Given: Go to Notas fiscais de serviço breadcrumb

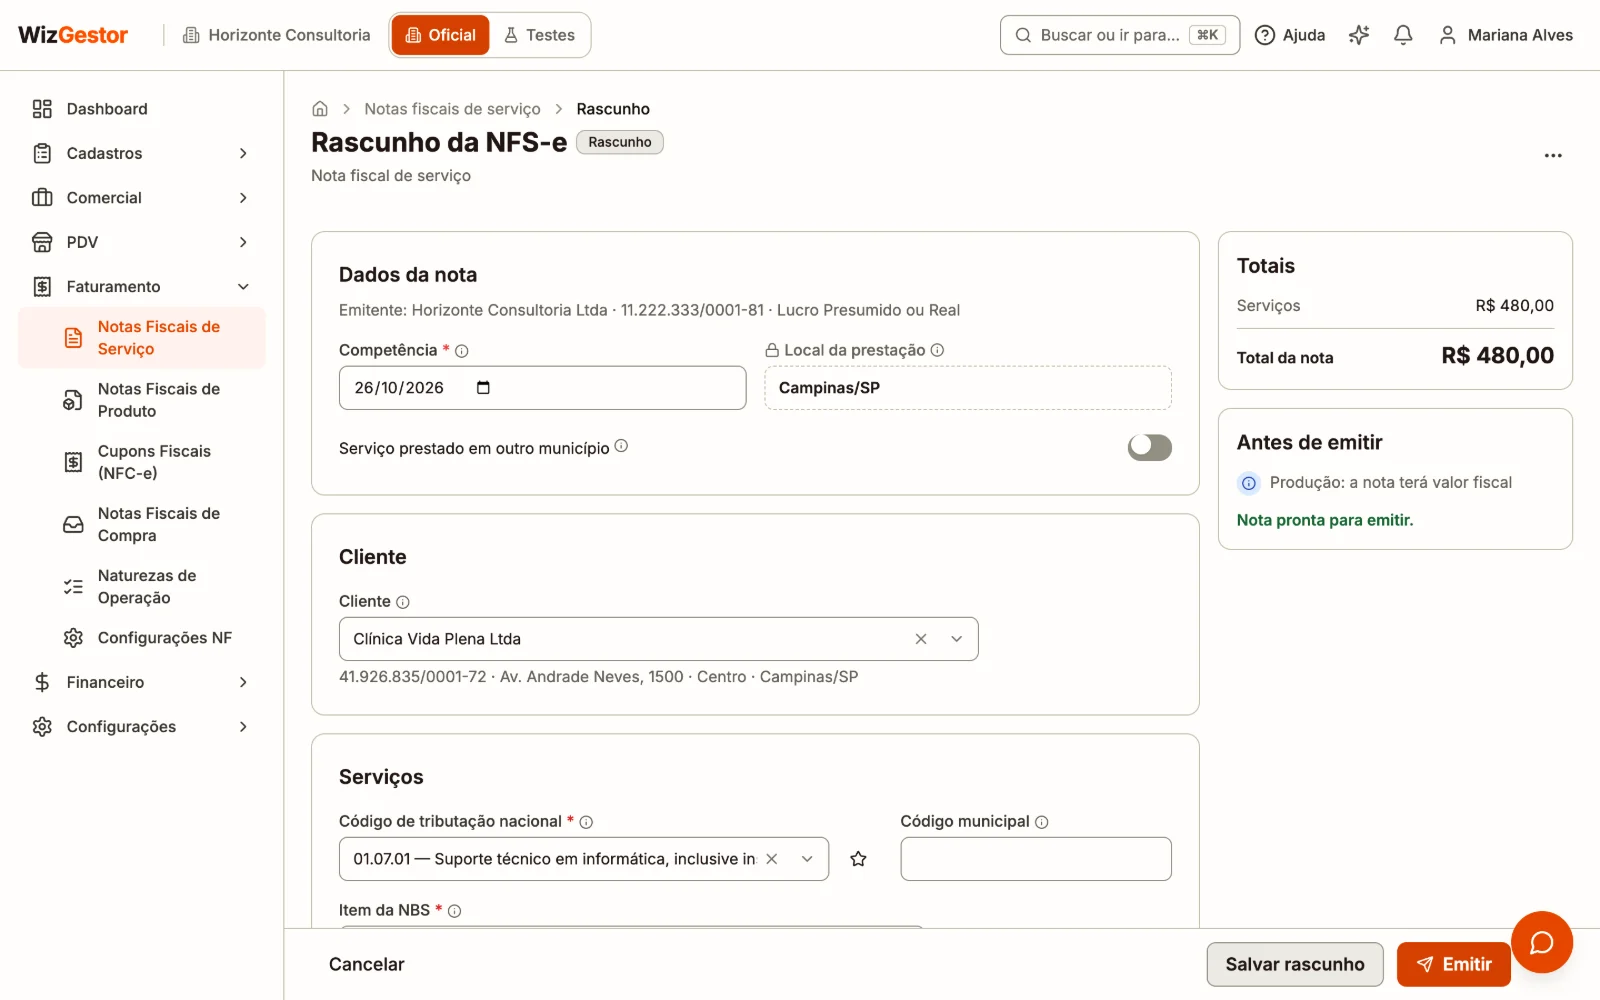Looking at the screenshot, I should (x=452, y=109).
